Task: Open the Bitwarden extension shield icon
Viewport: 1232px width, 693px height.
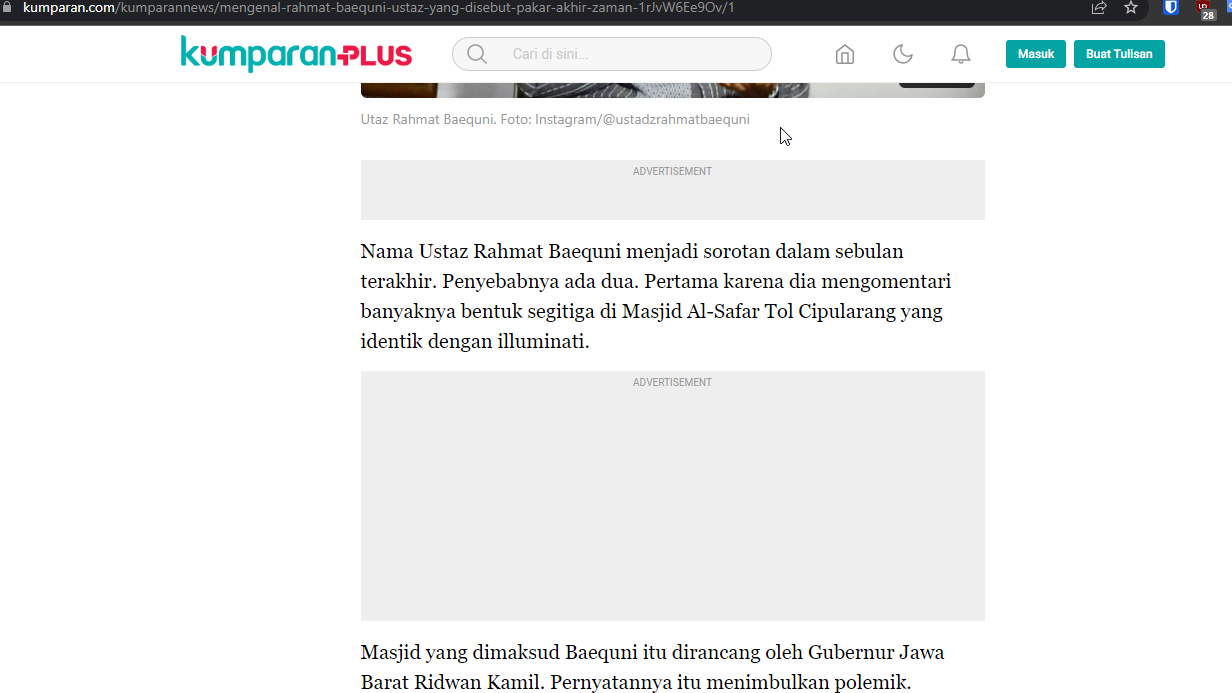Action: [1169, 9]
